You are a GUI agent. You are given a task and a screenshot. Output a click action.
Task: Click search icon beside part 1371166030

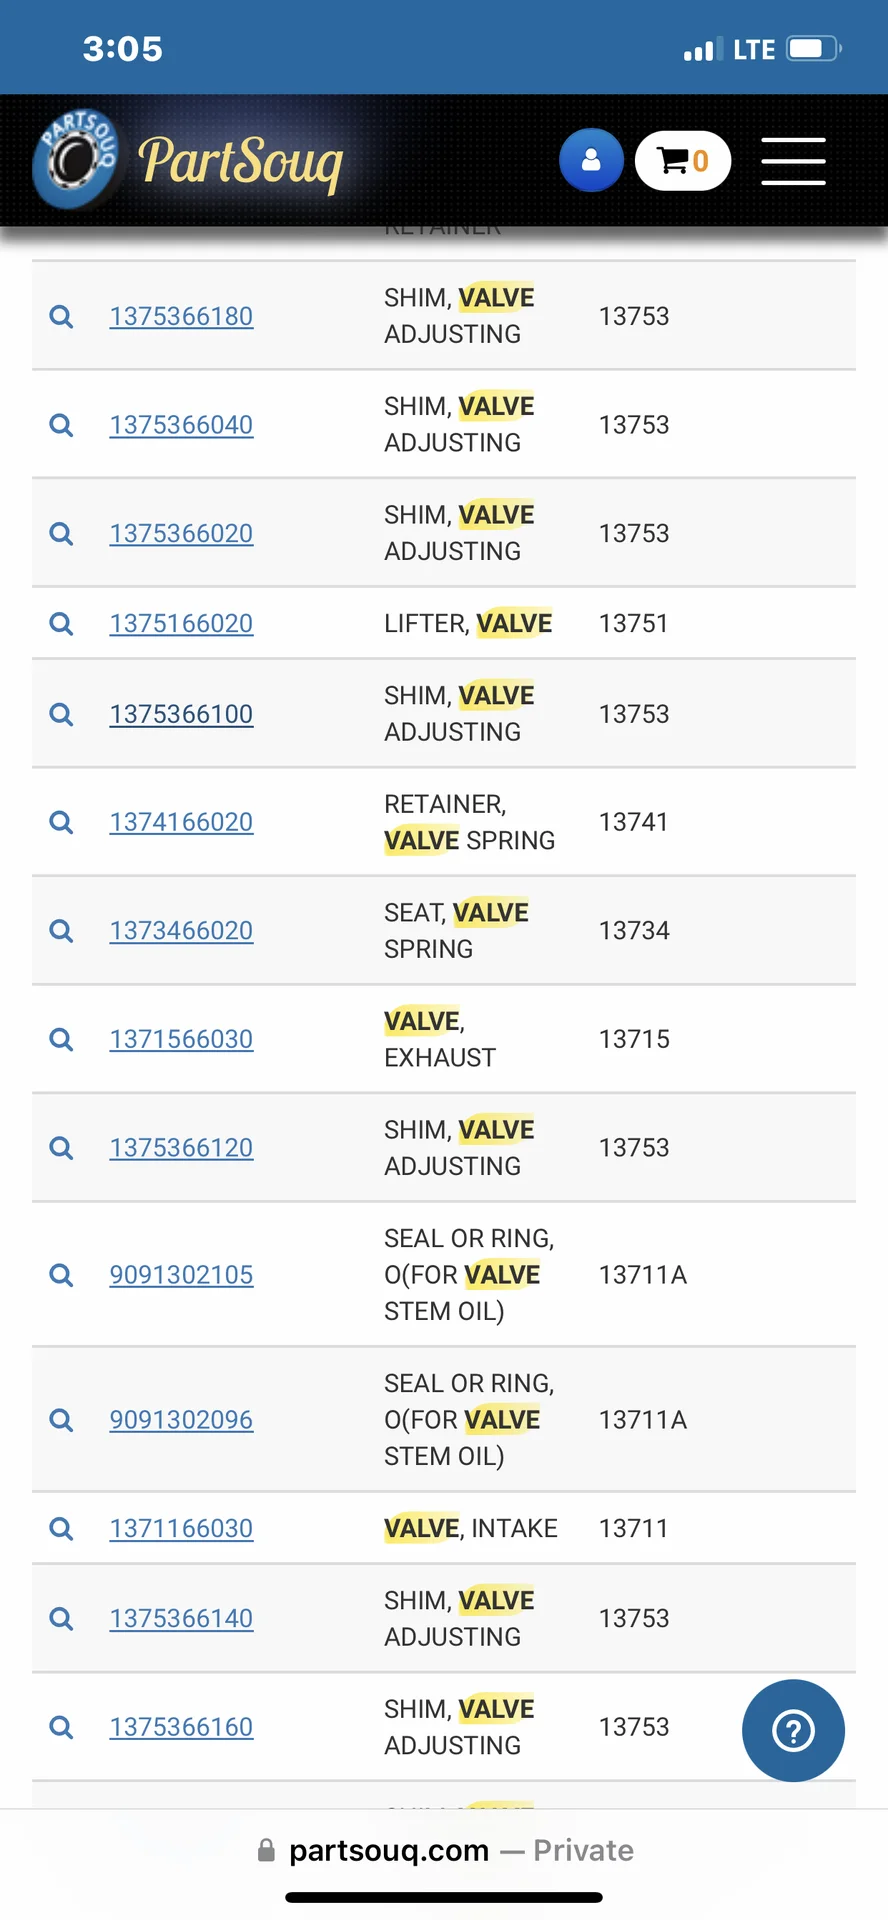[x=61, y=1528]
